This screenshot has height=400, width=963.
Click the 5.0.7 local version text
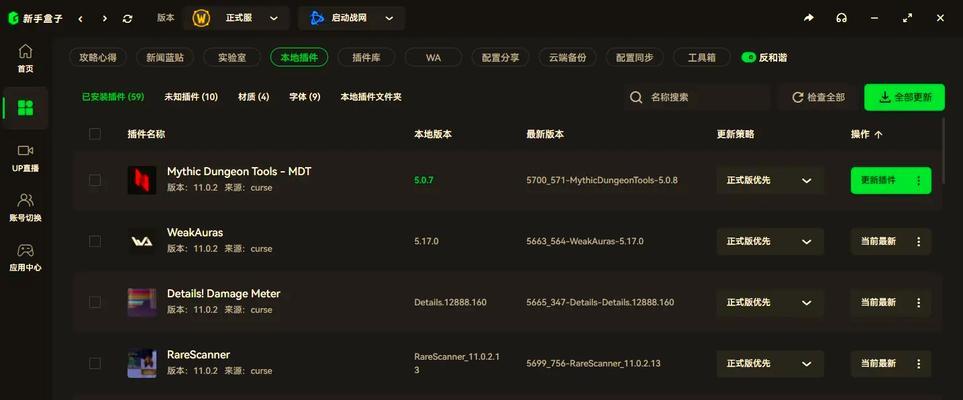tap(424, 181)
